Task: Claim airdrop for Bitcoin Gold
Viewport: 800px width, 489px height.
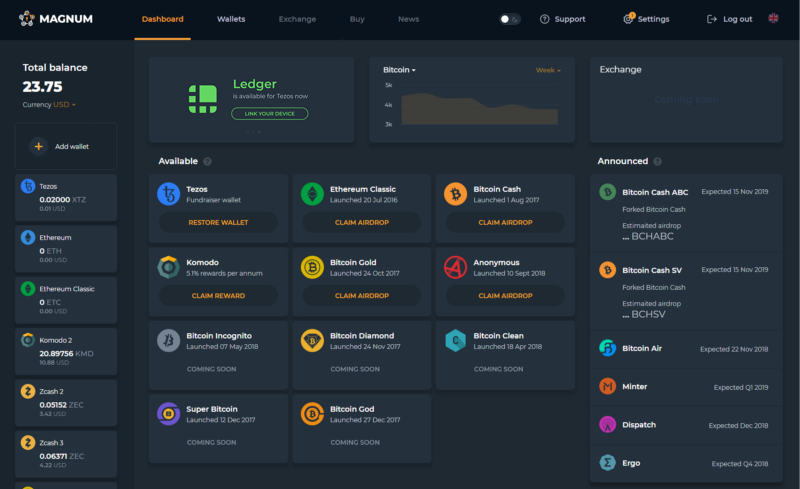Action: coord(362,296)
